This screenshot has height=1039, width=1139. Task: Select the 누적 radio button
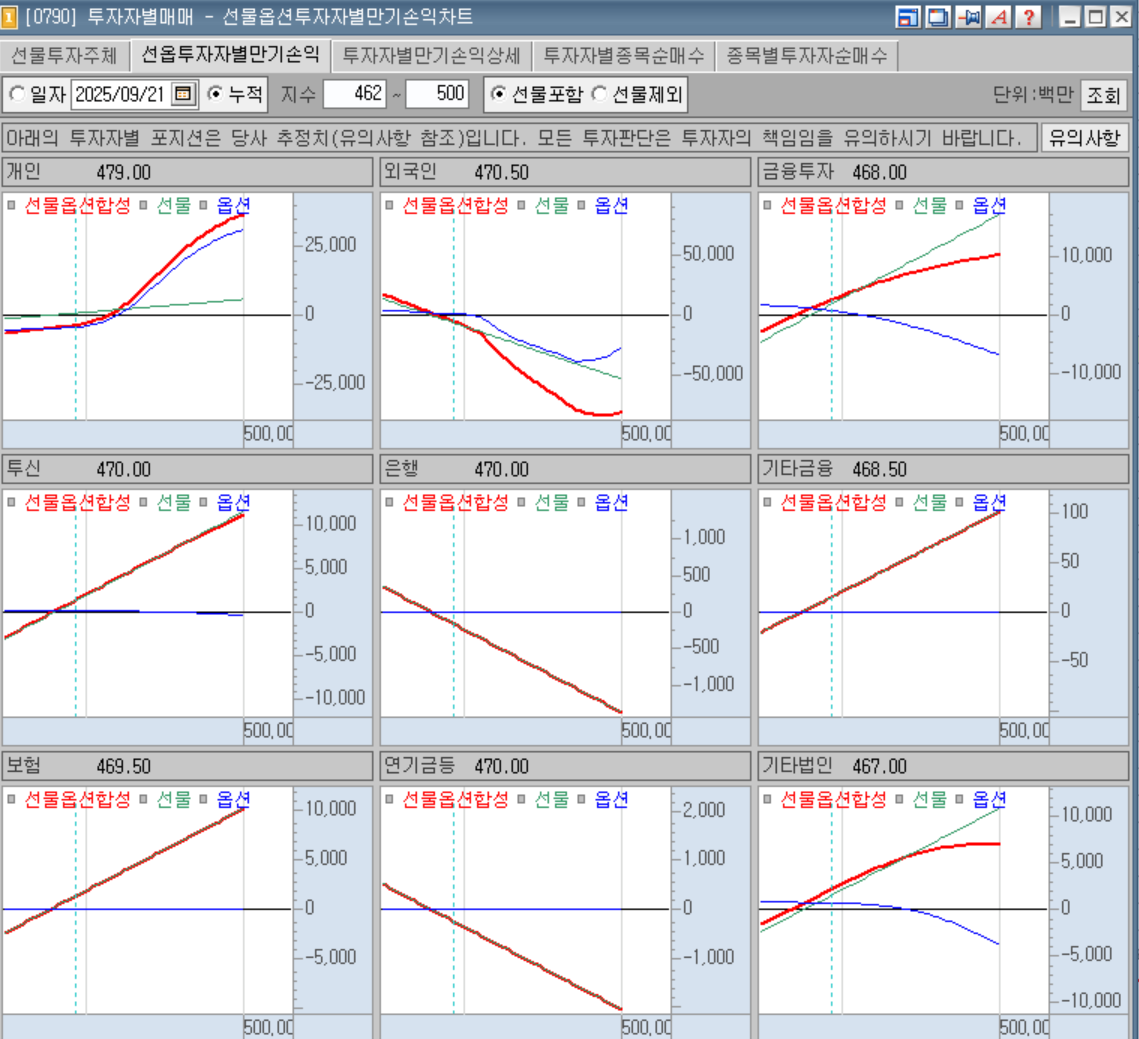tap(215, 95)
